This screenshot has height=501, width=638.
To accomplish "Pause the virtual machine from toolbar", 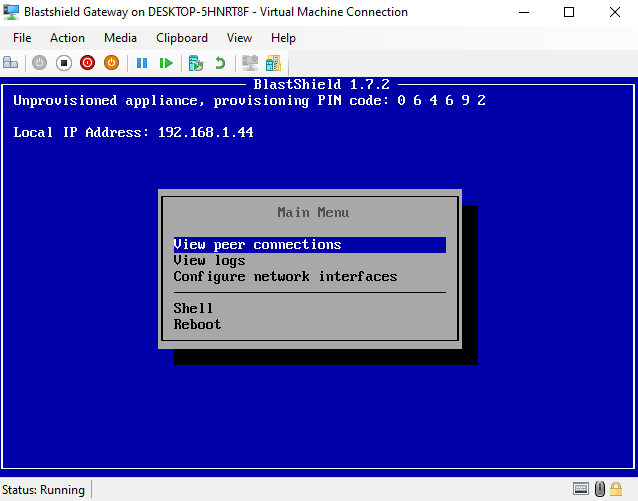I will [x=142, y=62].
